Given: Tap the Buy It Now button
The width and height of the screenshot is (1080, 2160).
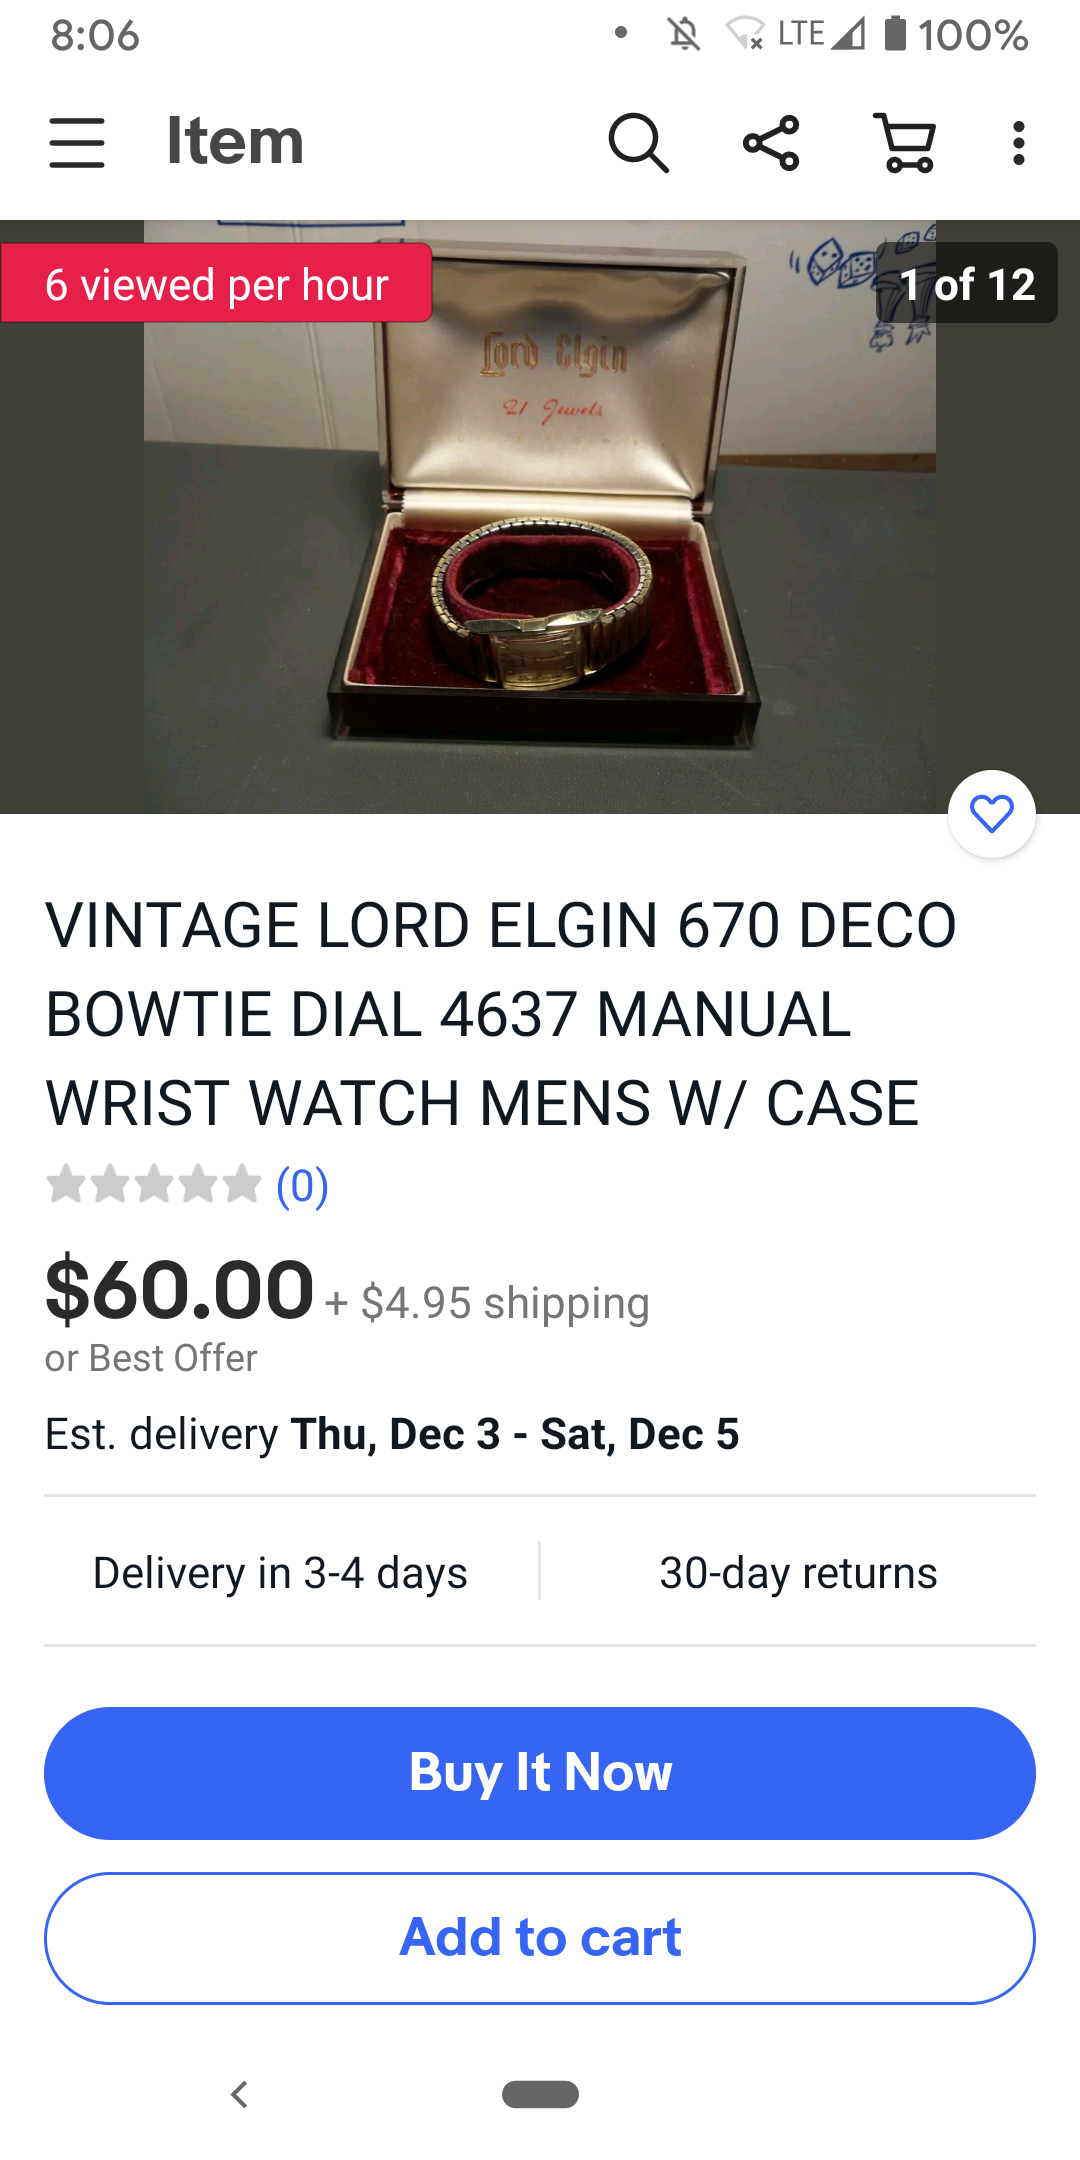Looking at the screenshot, I should (540, 1773).
